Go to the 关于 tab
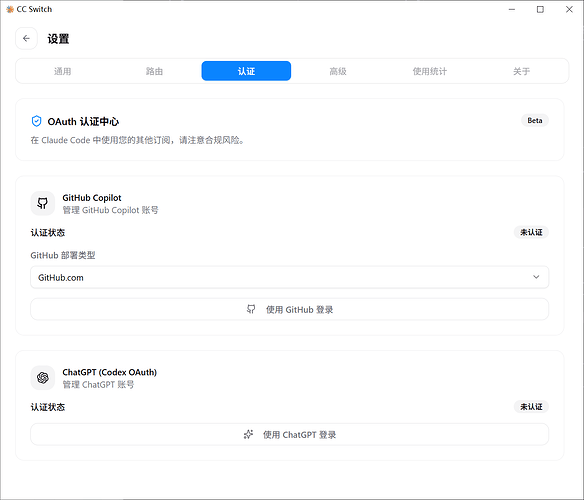The image size is (584, 500). click(x=521, y=71)
